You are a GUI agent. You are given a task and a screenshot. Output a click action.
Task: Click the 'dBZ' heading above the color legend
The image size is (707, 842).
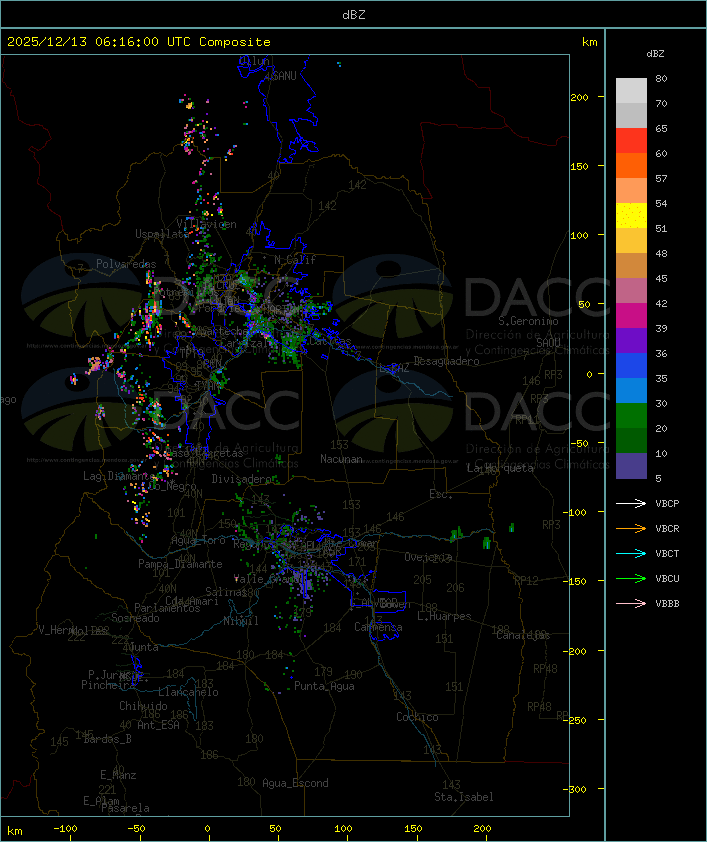[655, 54]
